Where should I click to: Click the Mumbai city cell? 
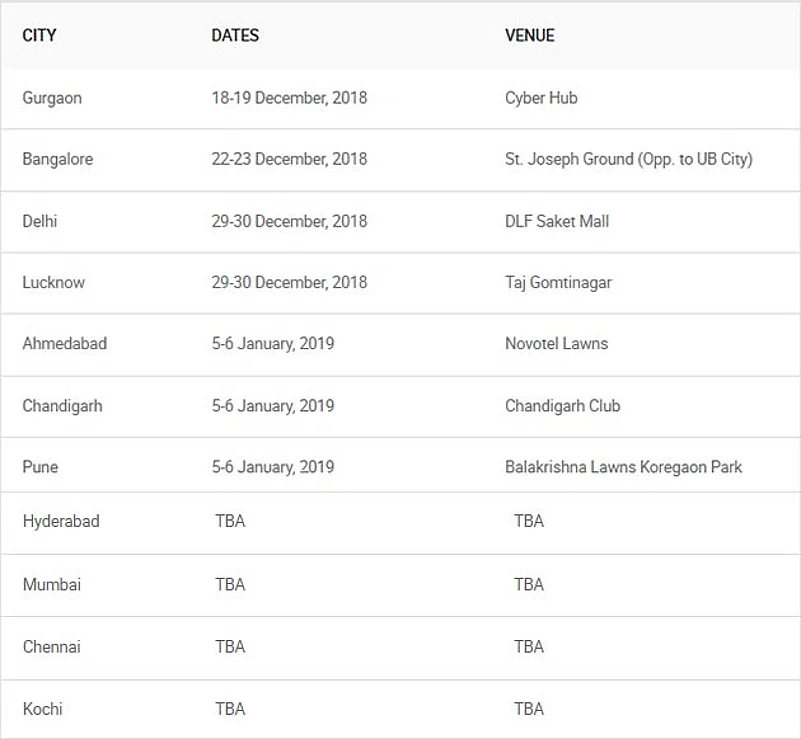click(52, 584)
